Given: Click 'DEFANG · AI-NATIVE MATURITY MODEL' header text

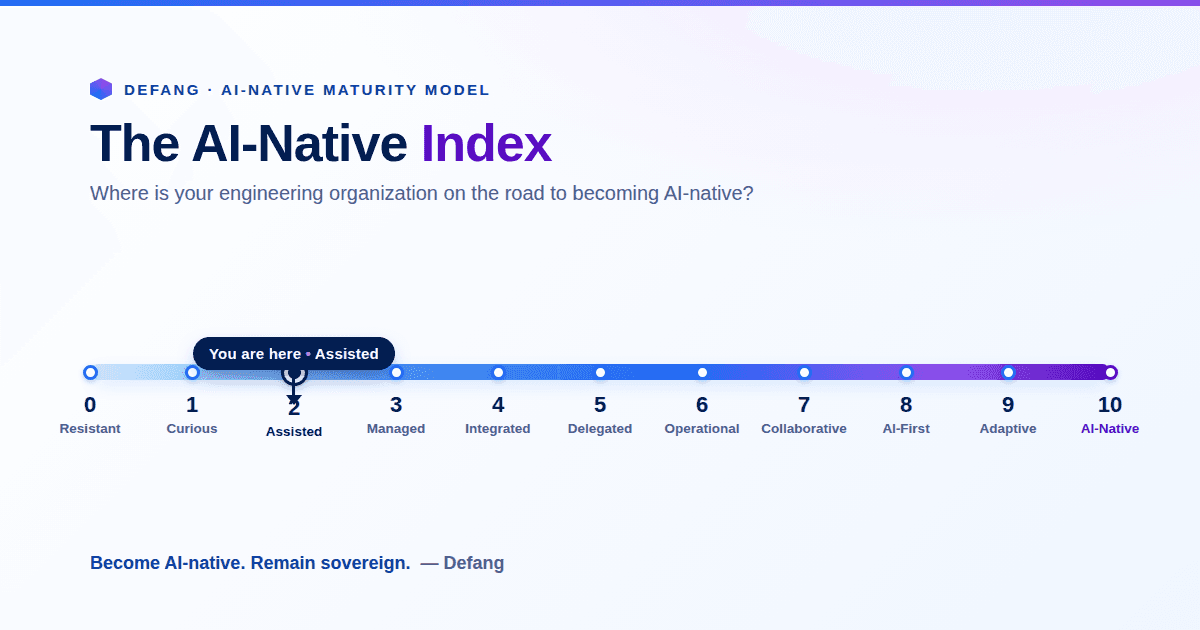Looking at the screenshot, I should (x=307, y=90).
